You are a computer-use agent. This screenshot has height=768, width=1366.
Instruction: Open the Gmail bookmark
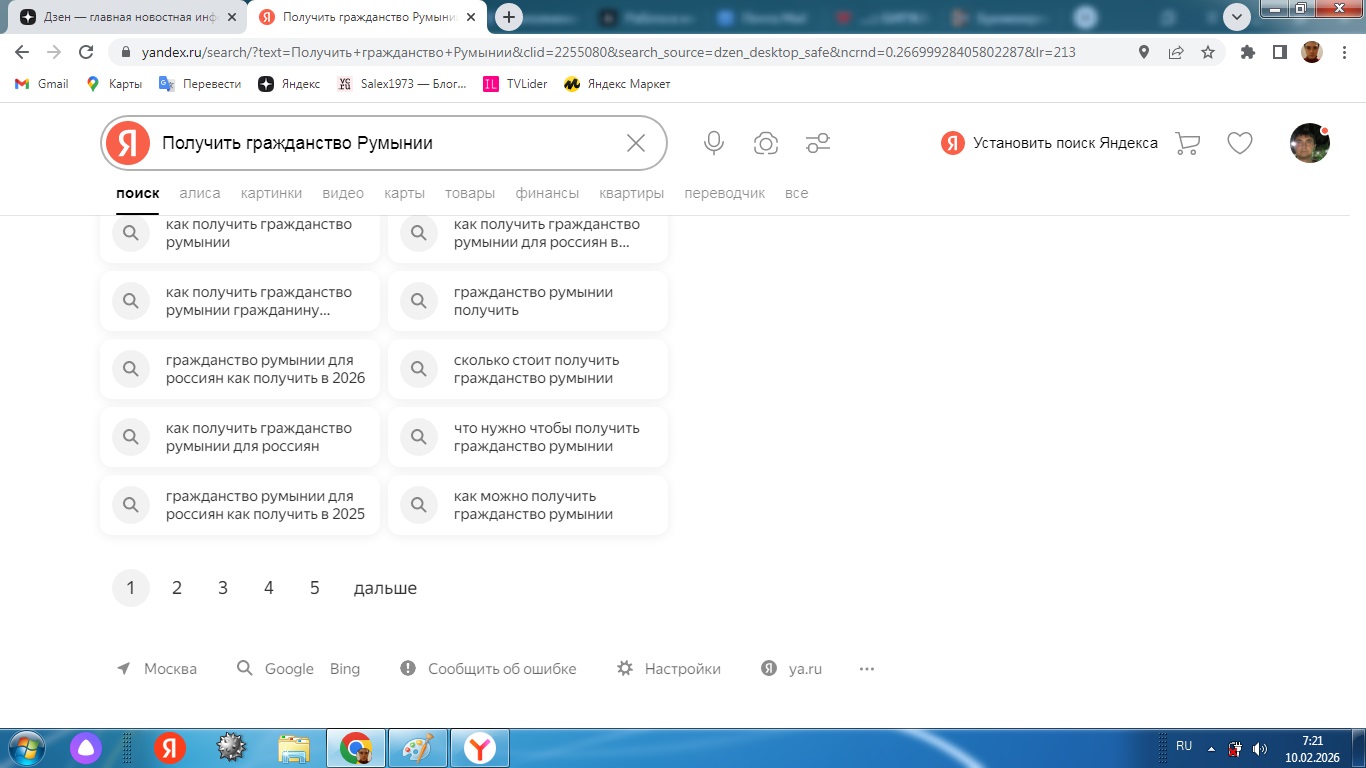click(41, 84)
